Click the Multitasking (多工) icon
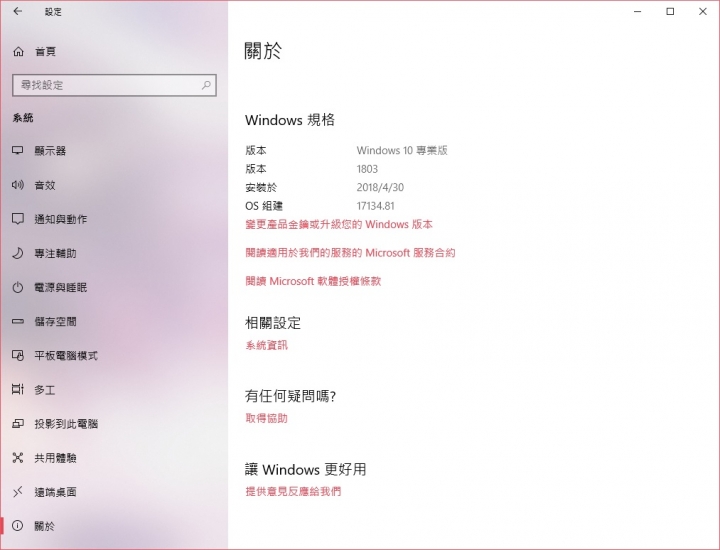 click(17, 390)
